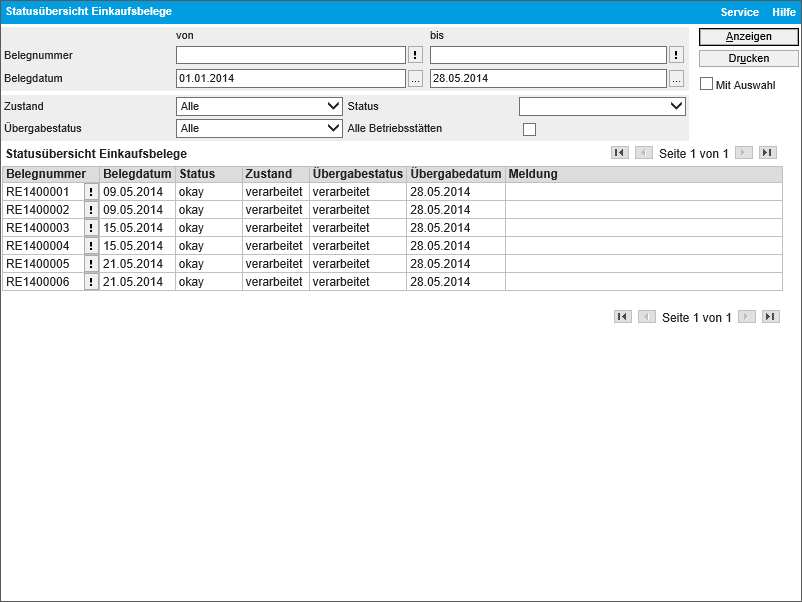
Task: Open the Zustand dropdown
Action: tap(259, 106)
